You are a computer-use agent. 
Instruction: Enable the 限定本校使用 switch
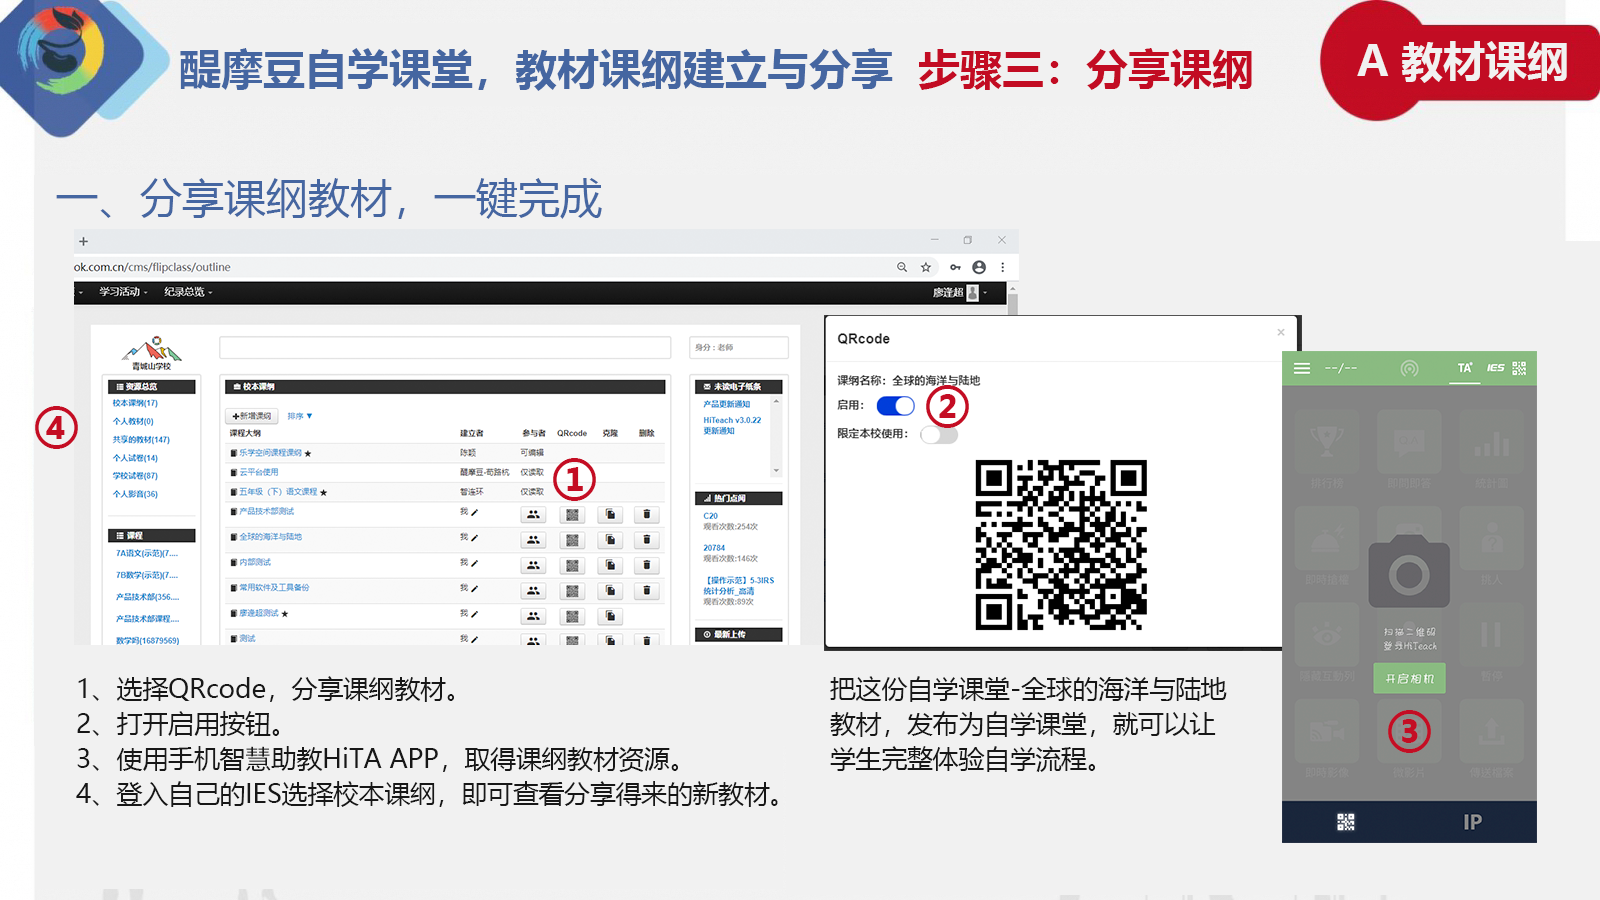[938, 434]
